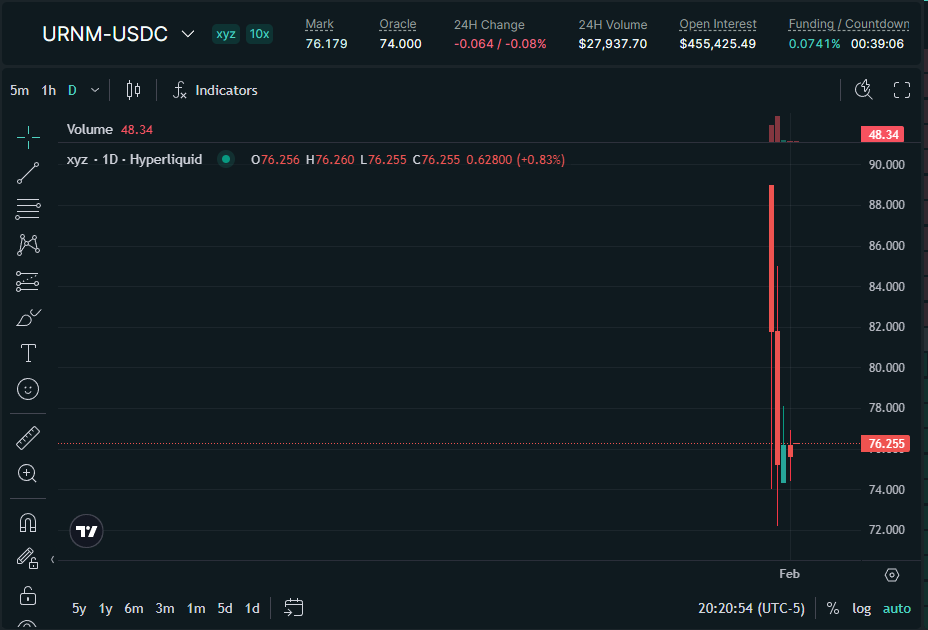Select the ruler measure tool

coord(28,438)
